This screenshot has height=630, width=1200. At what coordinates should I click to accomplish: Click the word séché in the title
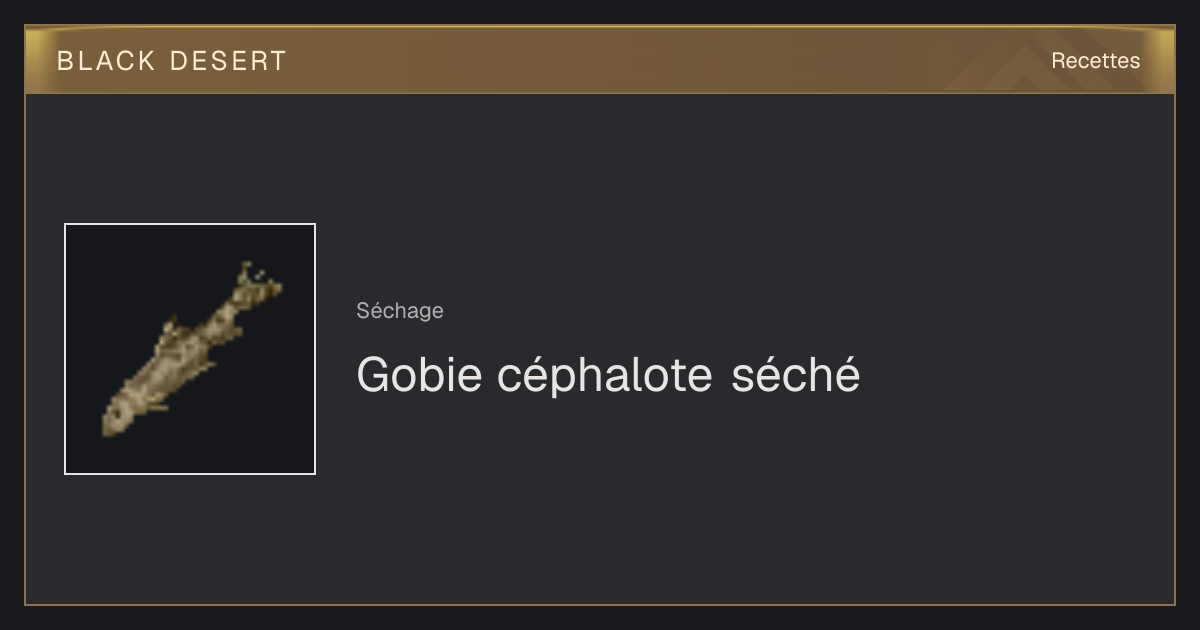[x=796, y=375]
